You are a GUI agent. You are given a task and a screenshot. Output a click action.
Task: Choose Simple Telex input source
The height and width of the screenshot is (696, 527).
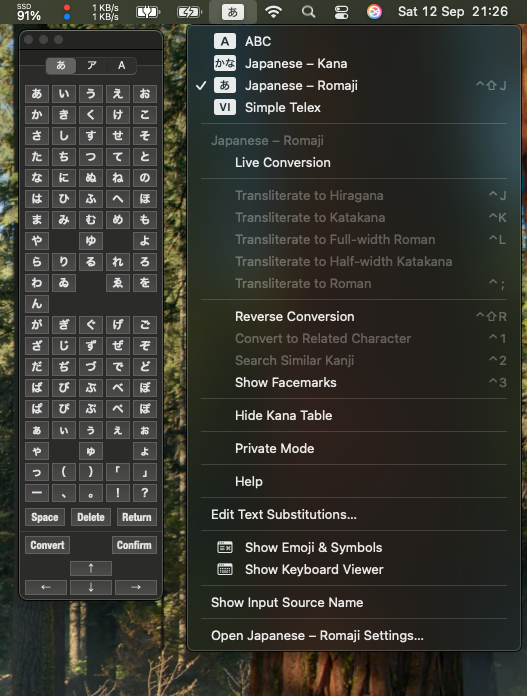[282, 107]
